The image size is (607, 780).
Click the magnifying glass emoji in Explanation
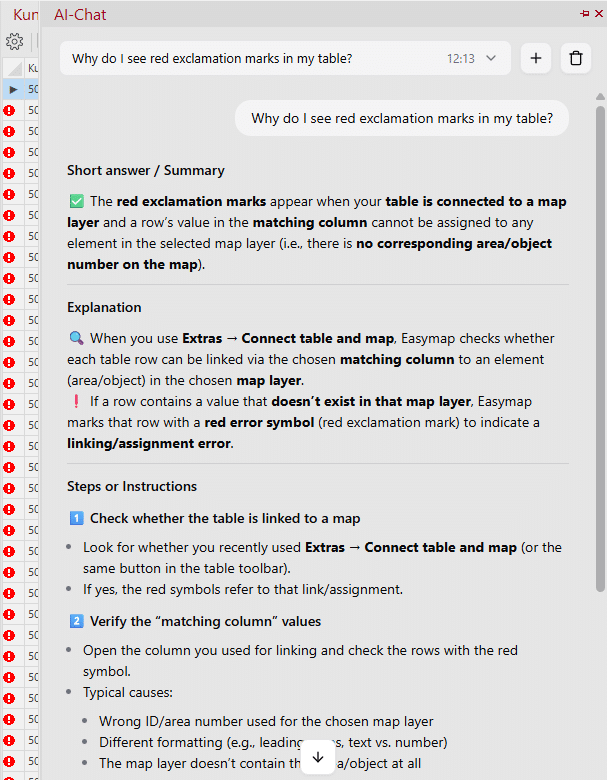77,338
